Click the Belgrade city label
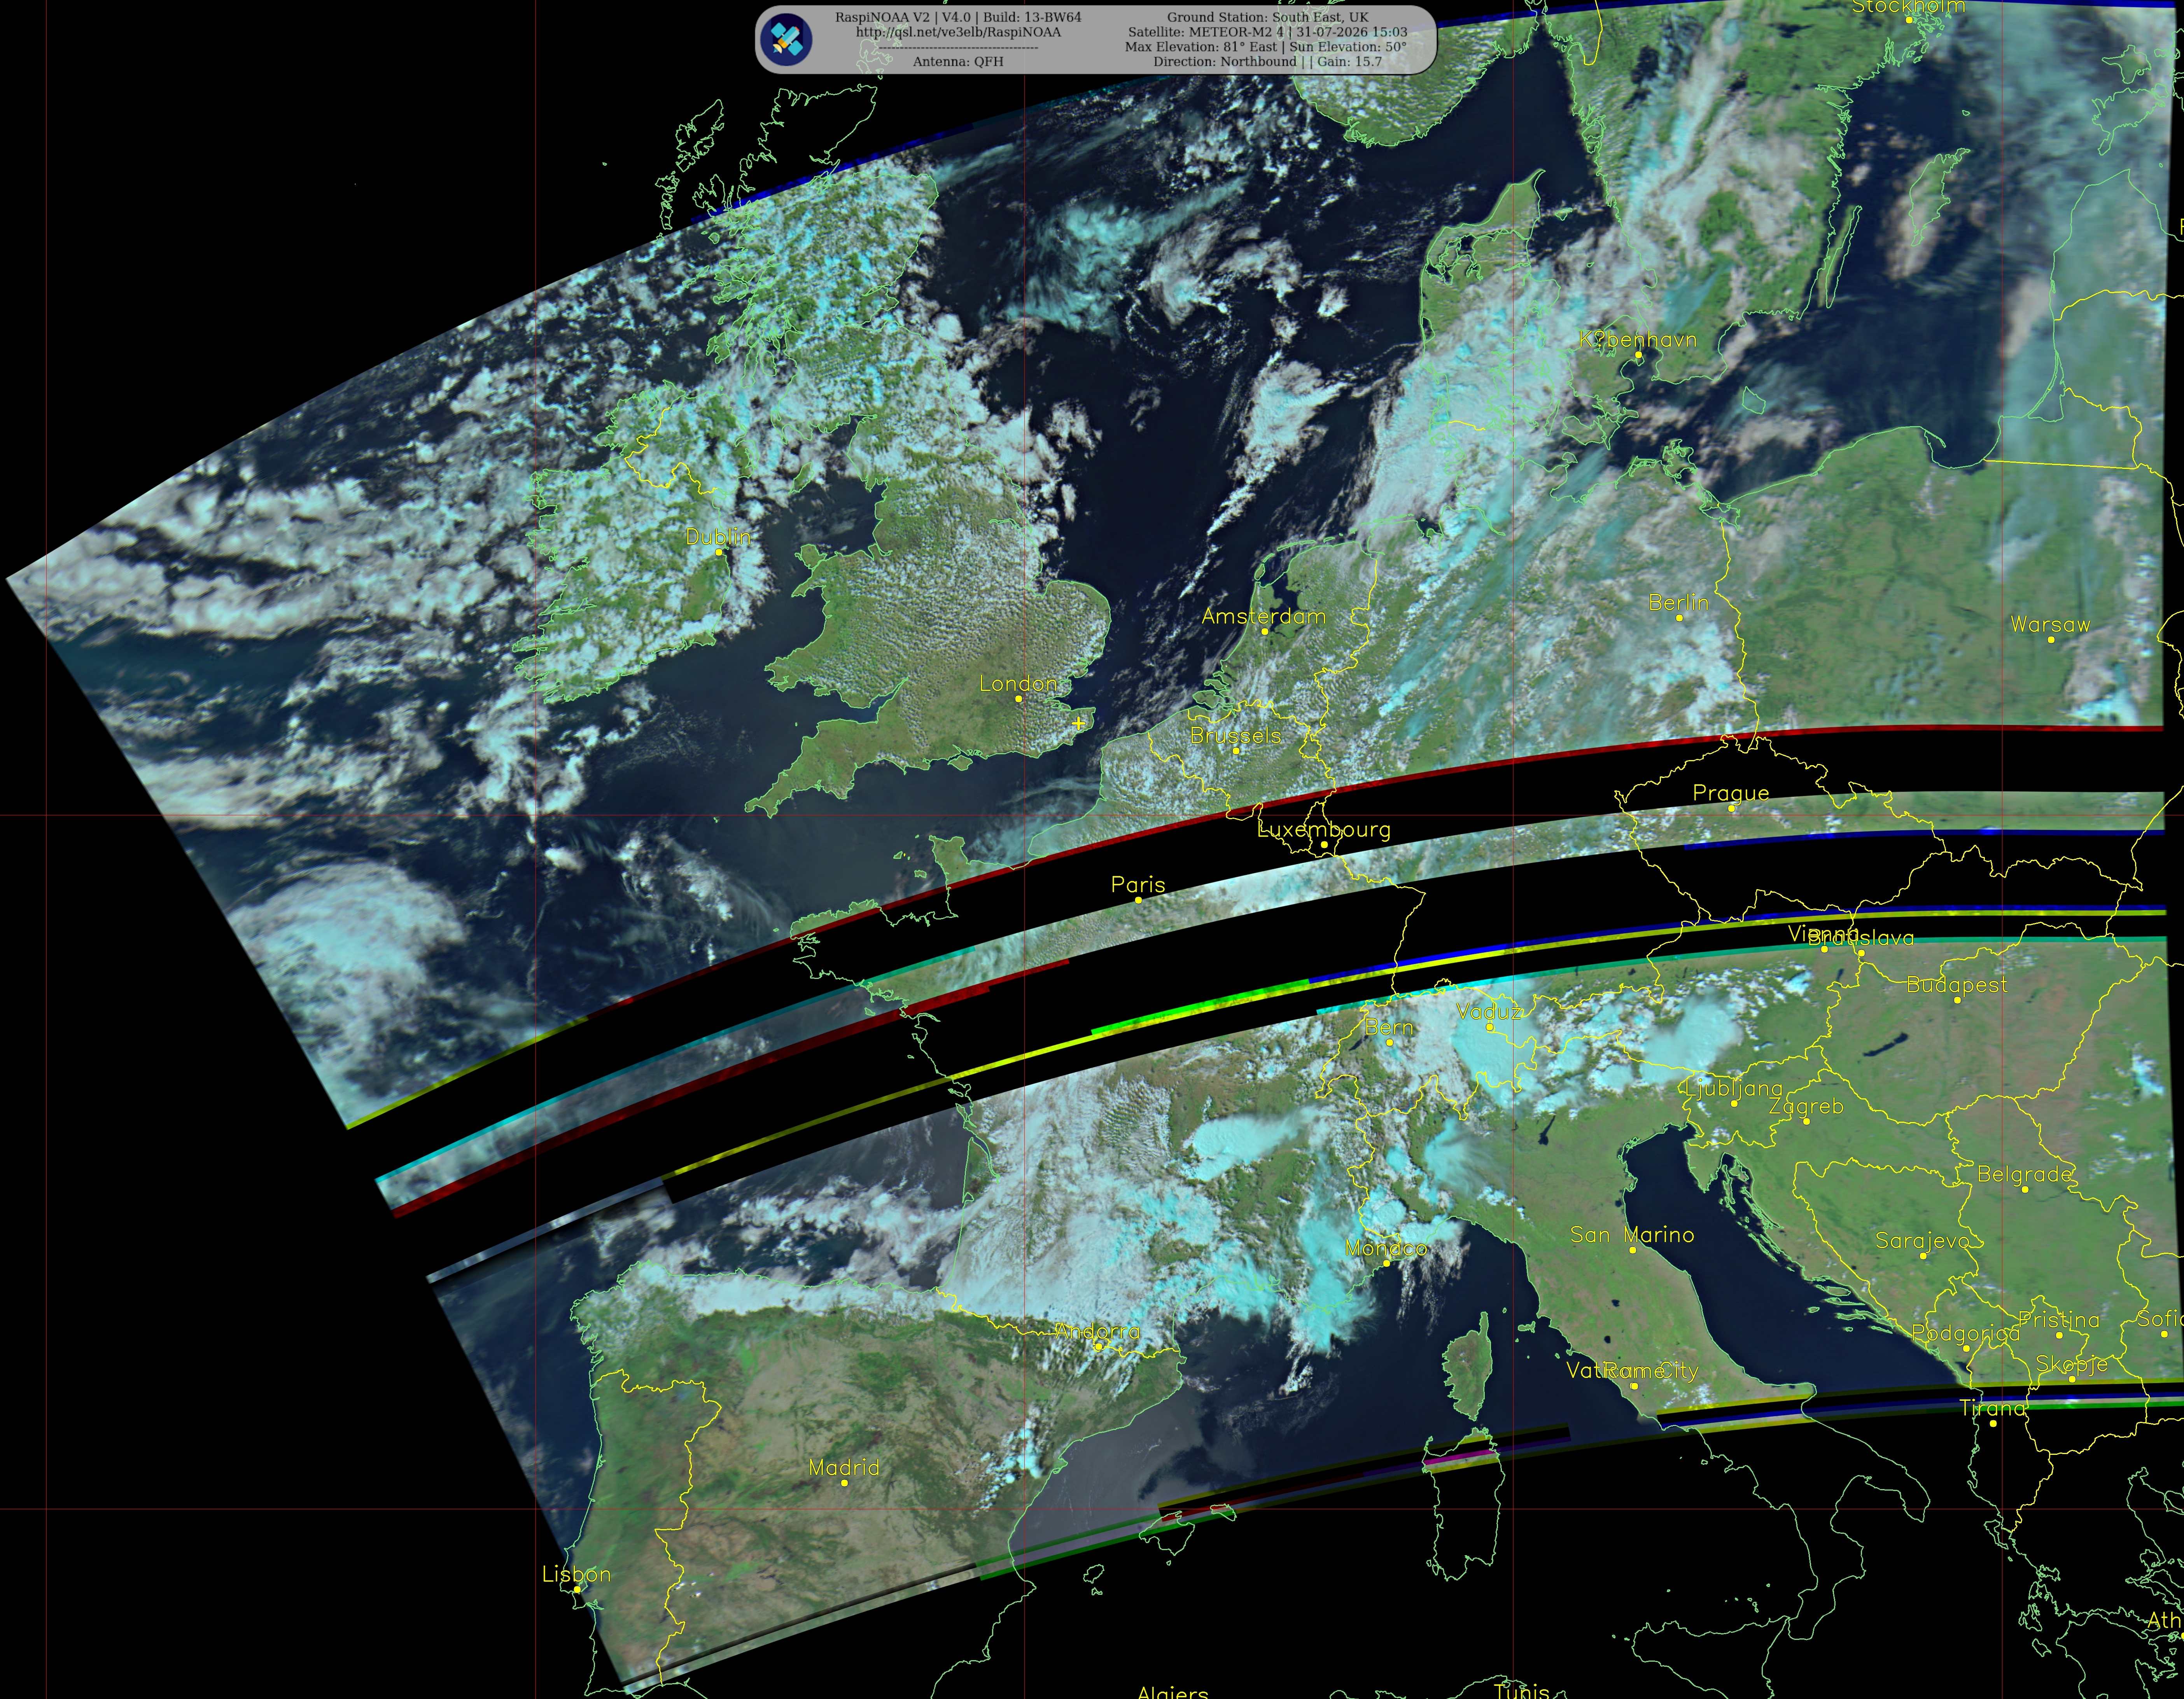 click(x=2025, y=1174)
